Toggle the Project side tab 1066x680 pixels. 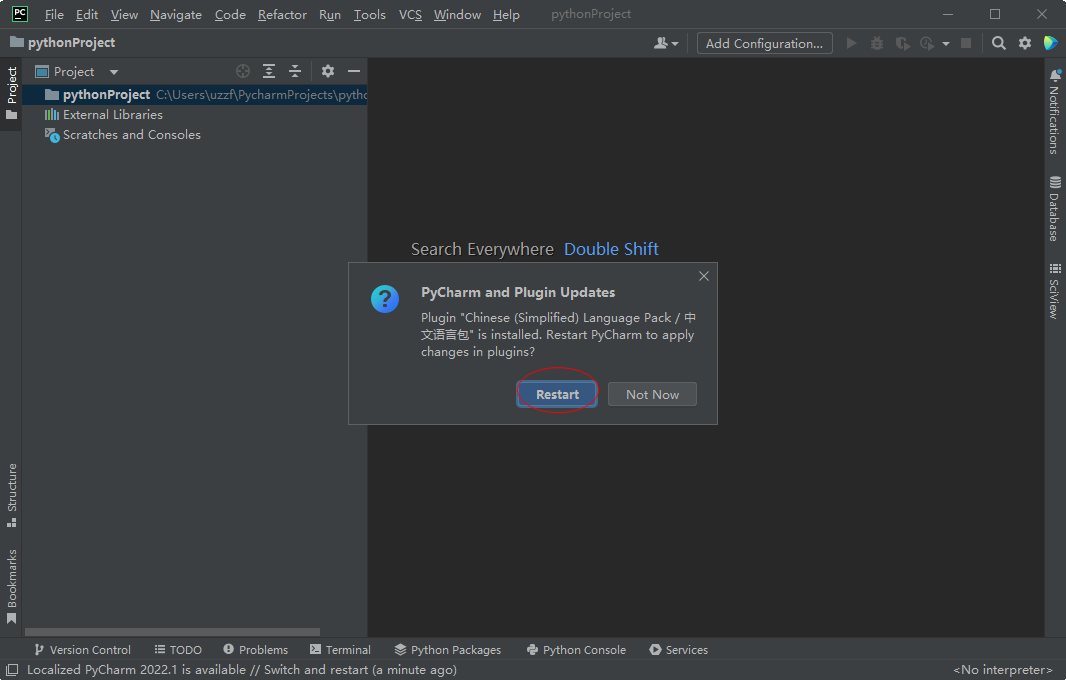click(12, 94)
